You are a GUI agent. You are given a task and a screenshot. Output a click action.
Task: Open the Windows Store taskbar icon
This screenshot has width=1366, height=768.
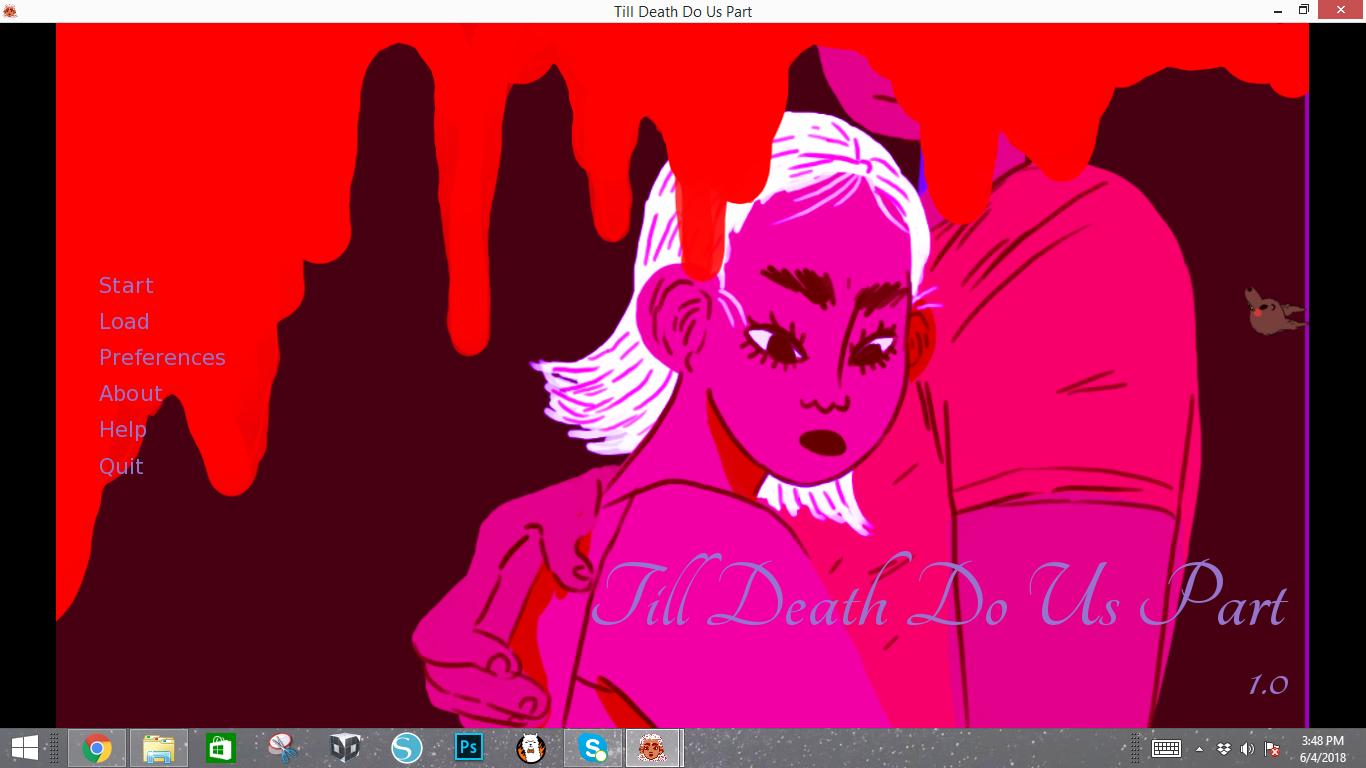click(x=221, y=748)
